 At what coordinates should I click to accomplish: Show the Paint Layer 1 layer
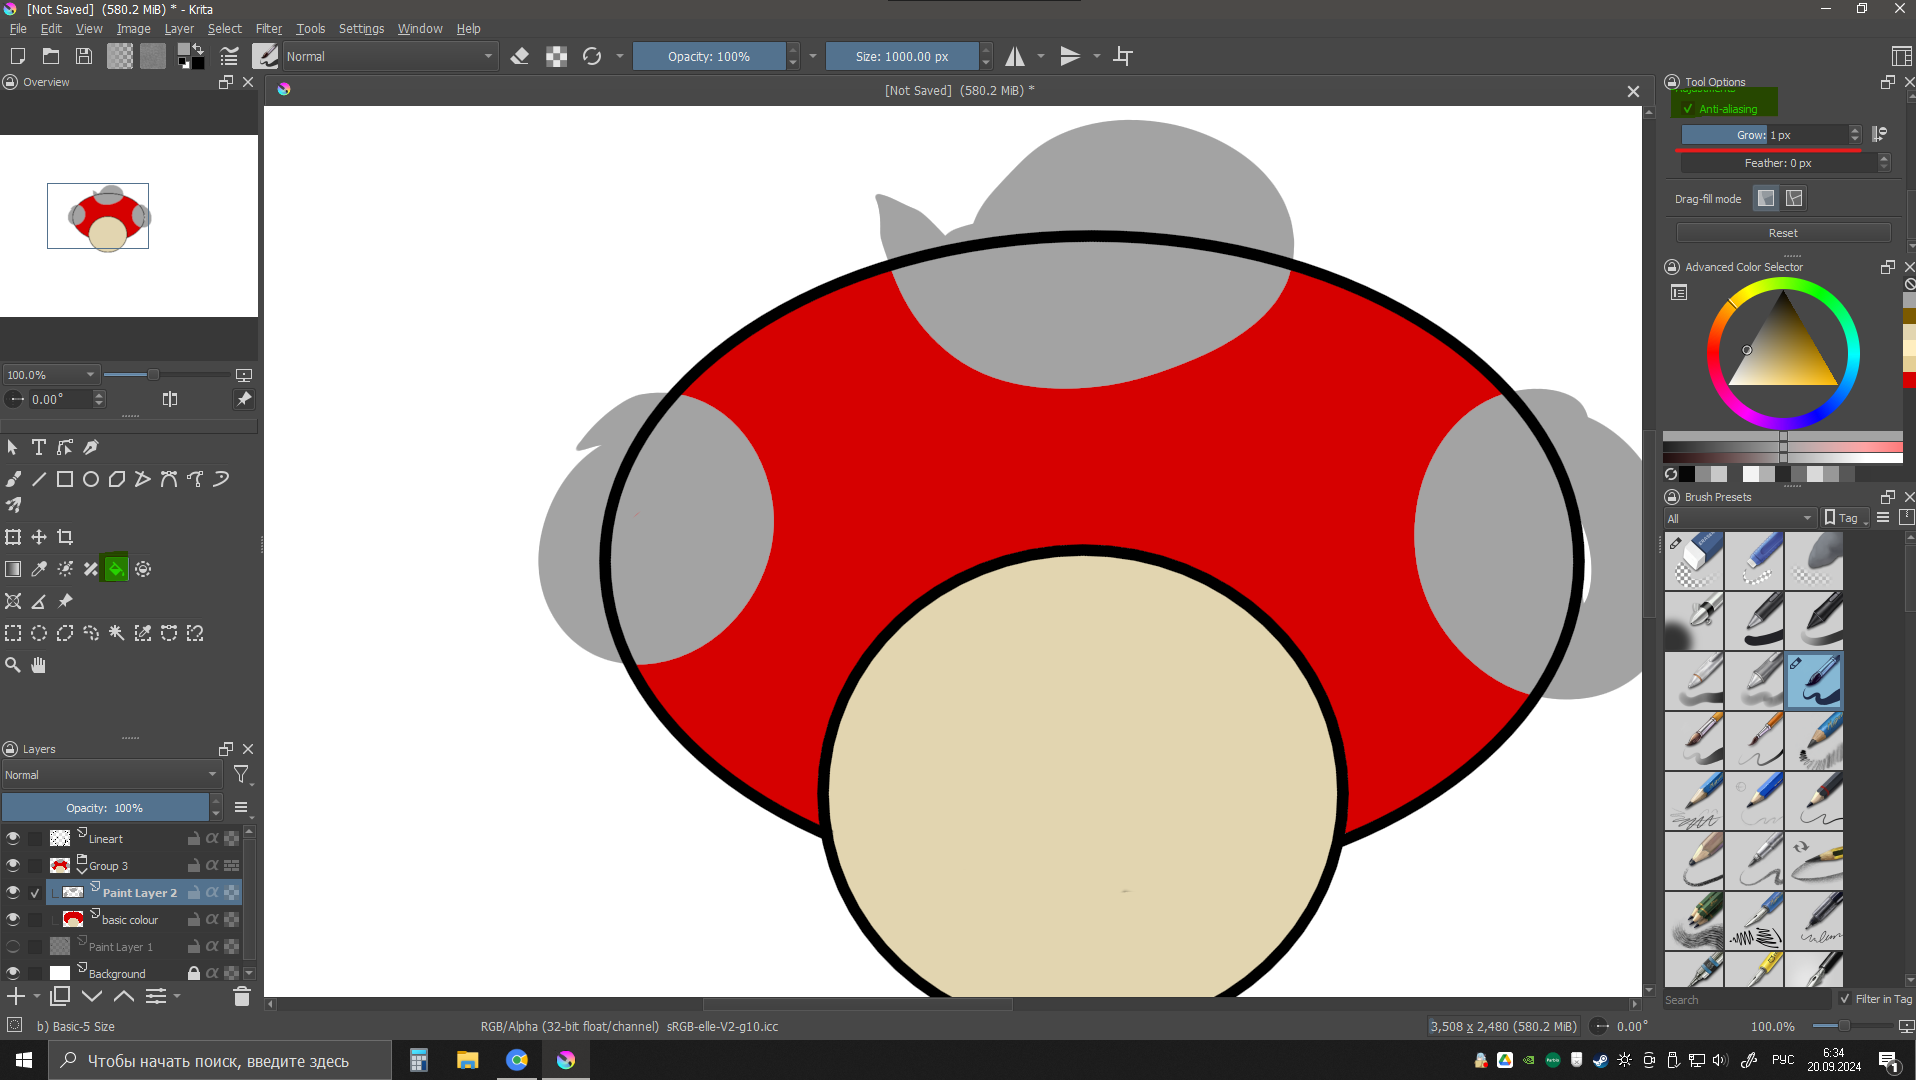click(13, 946)
